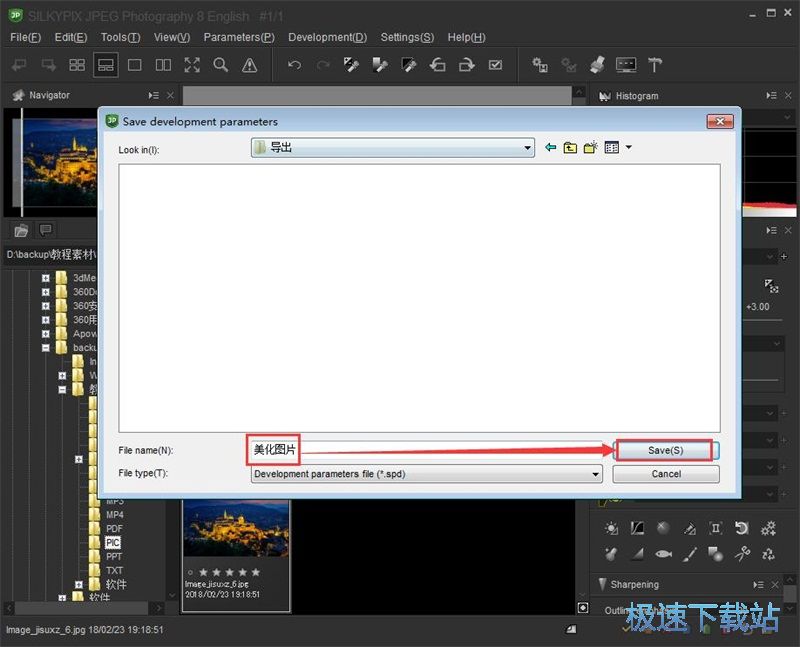Open the Histogram panel options menu
This screenshot has width=800, height=647.
[771, 95]
